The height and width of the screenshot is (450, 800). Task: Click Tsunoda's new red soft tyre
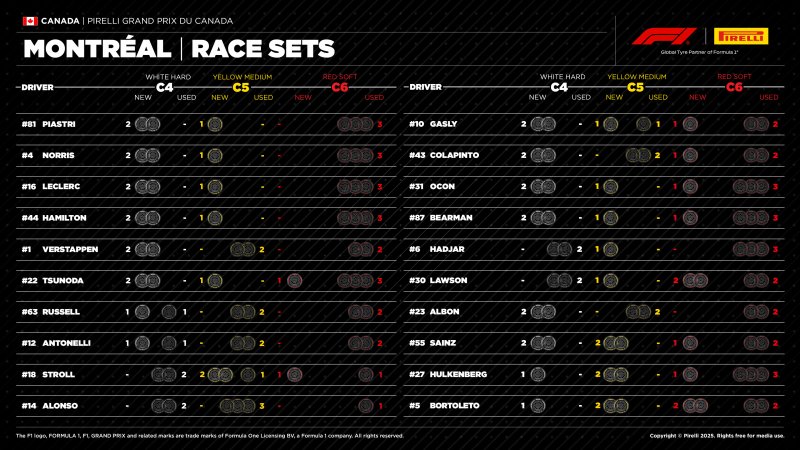pyautogui.click(x=294, y=281)
